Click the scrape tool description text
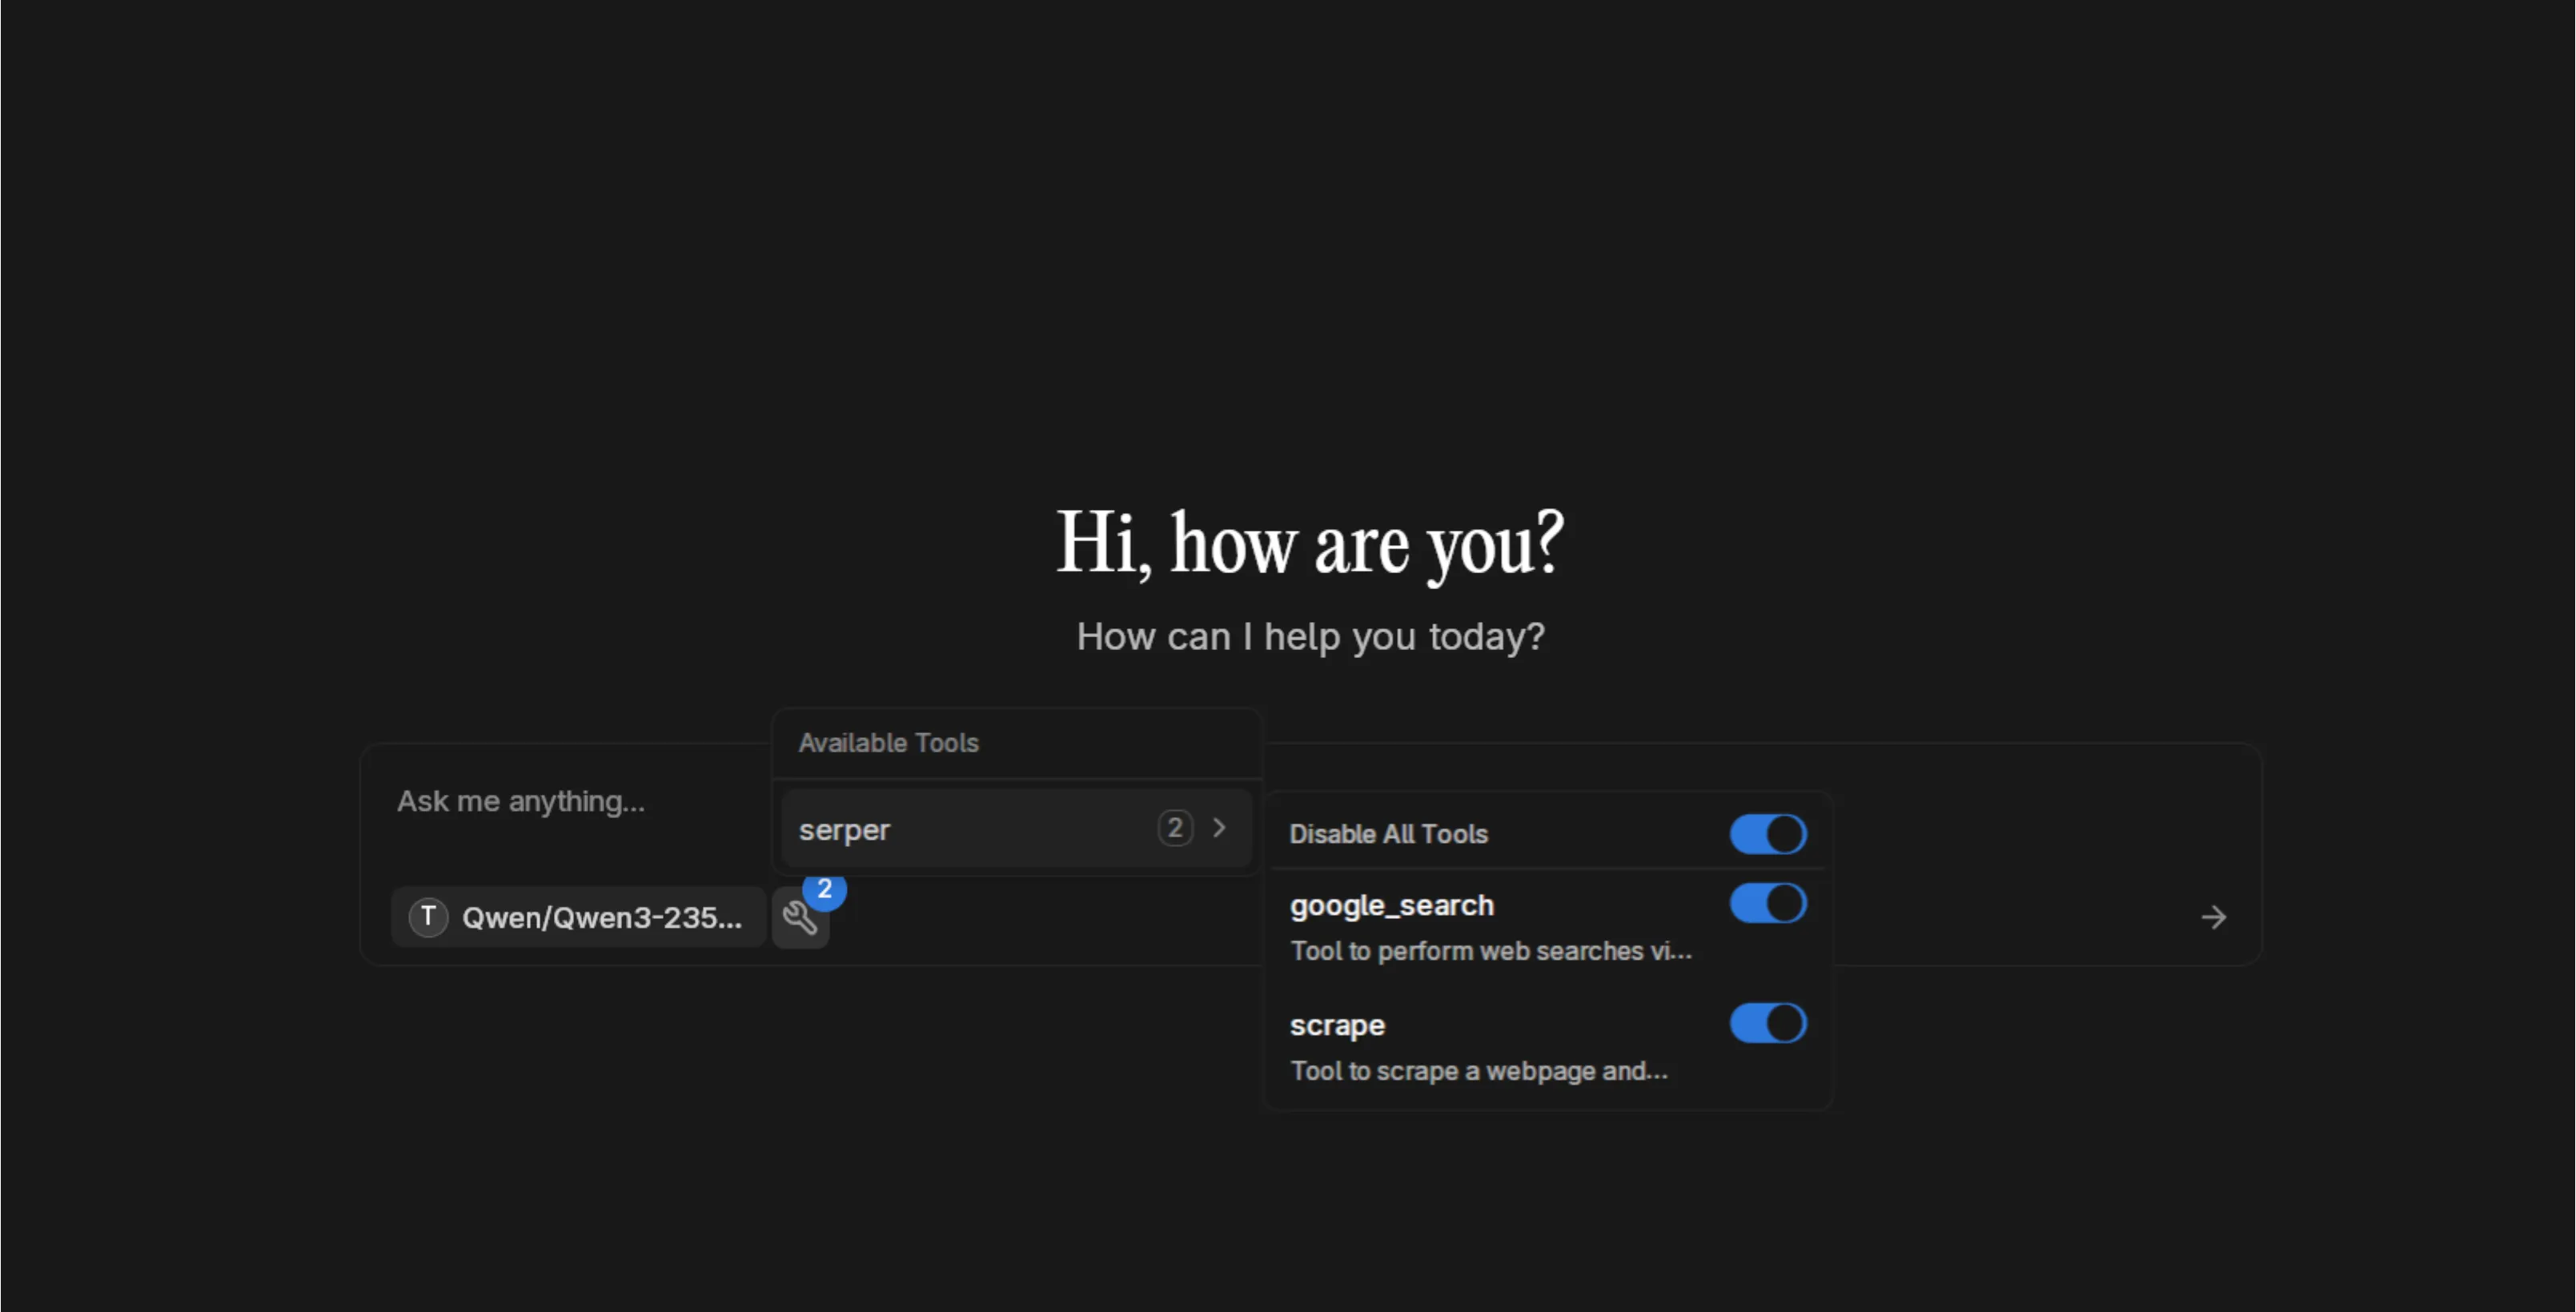The height and width of the screenshot is (1312, 2576). click(1478, 1070)
